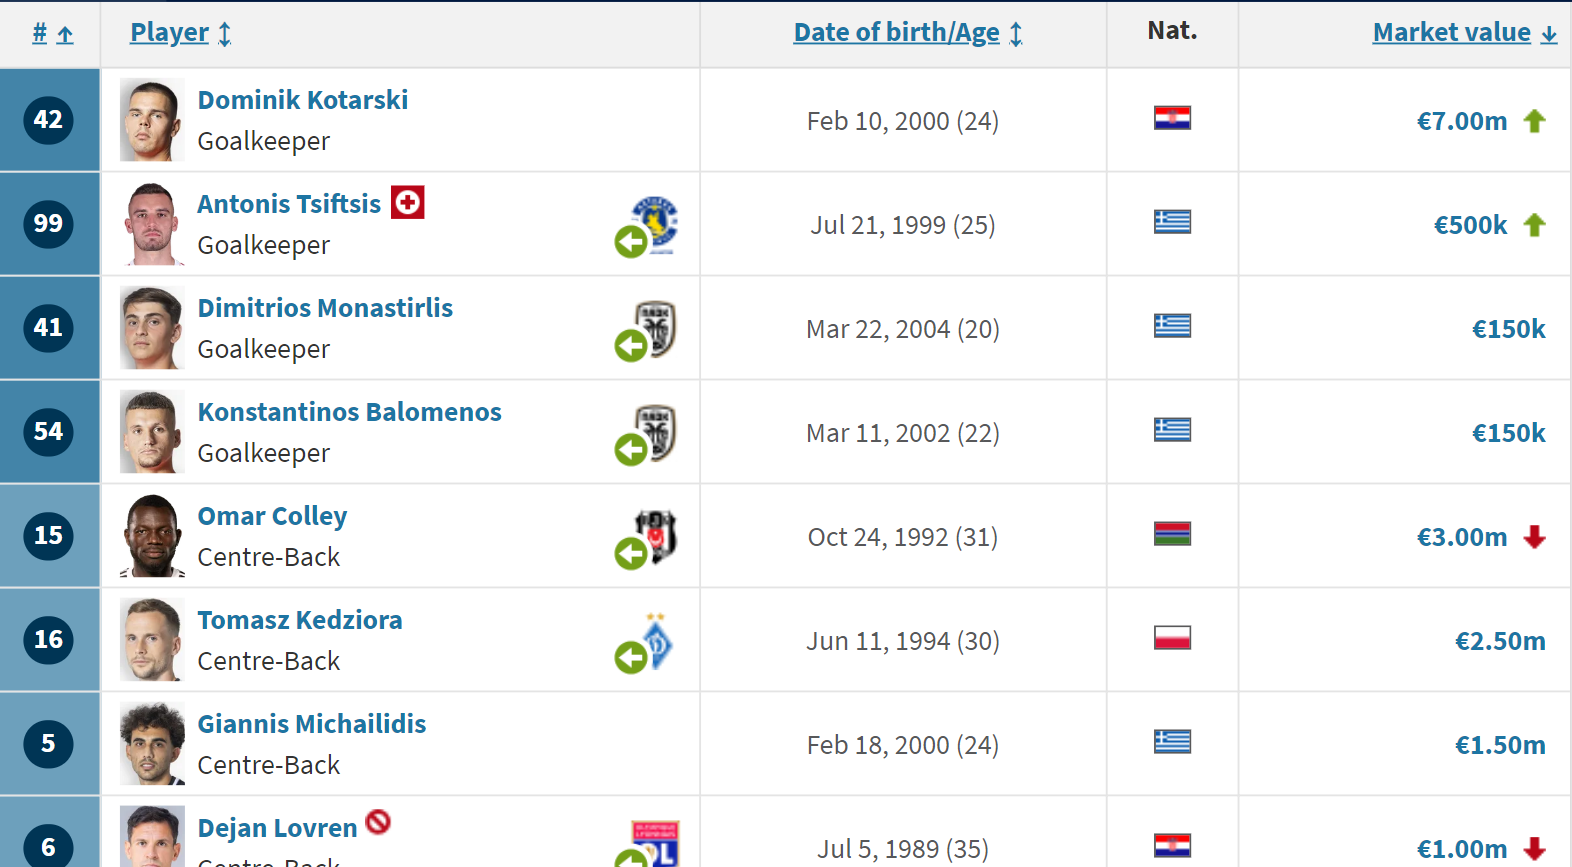The image size is (1572, 867).
Task: Click Antonis Tsiftsis red injury cross icon
Action: pos(407,202)
